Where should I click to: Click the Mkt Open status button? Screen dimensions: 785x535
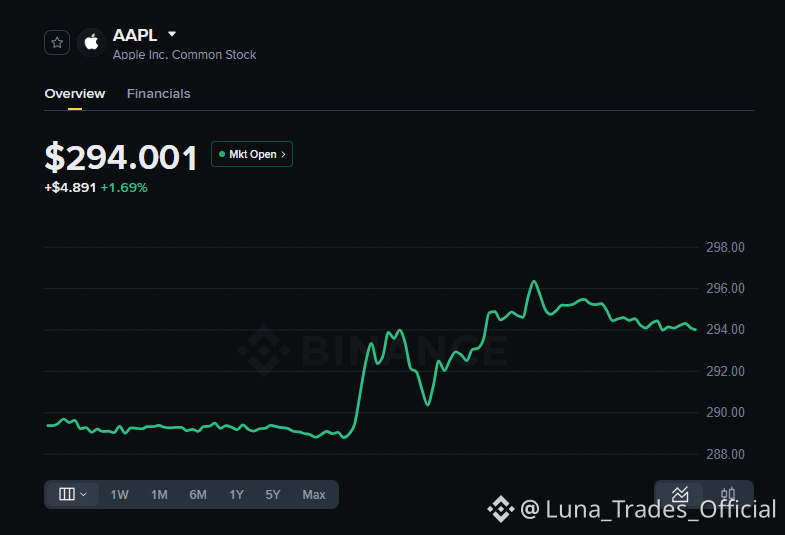click(252, 154)
